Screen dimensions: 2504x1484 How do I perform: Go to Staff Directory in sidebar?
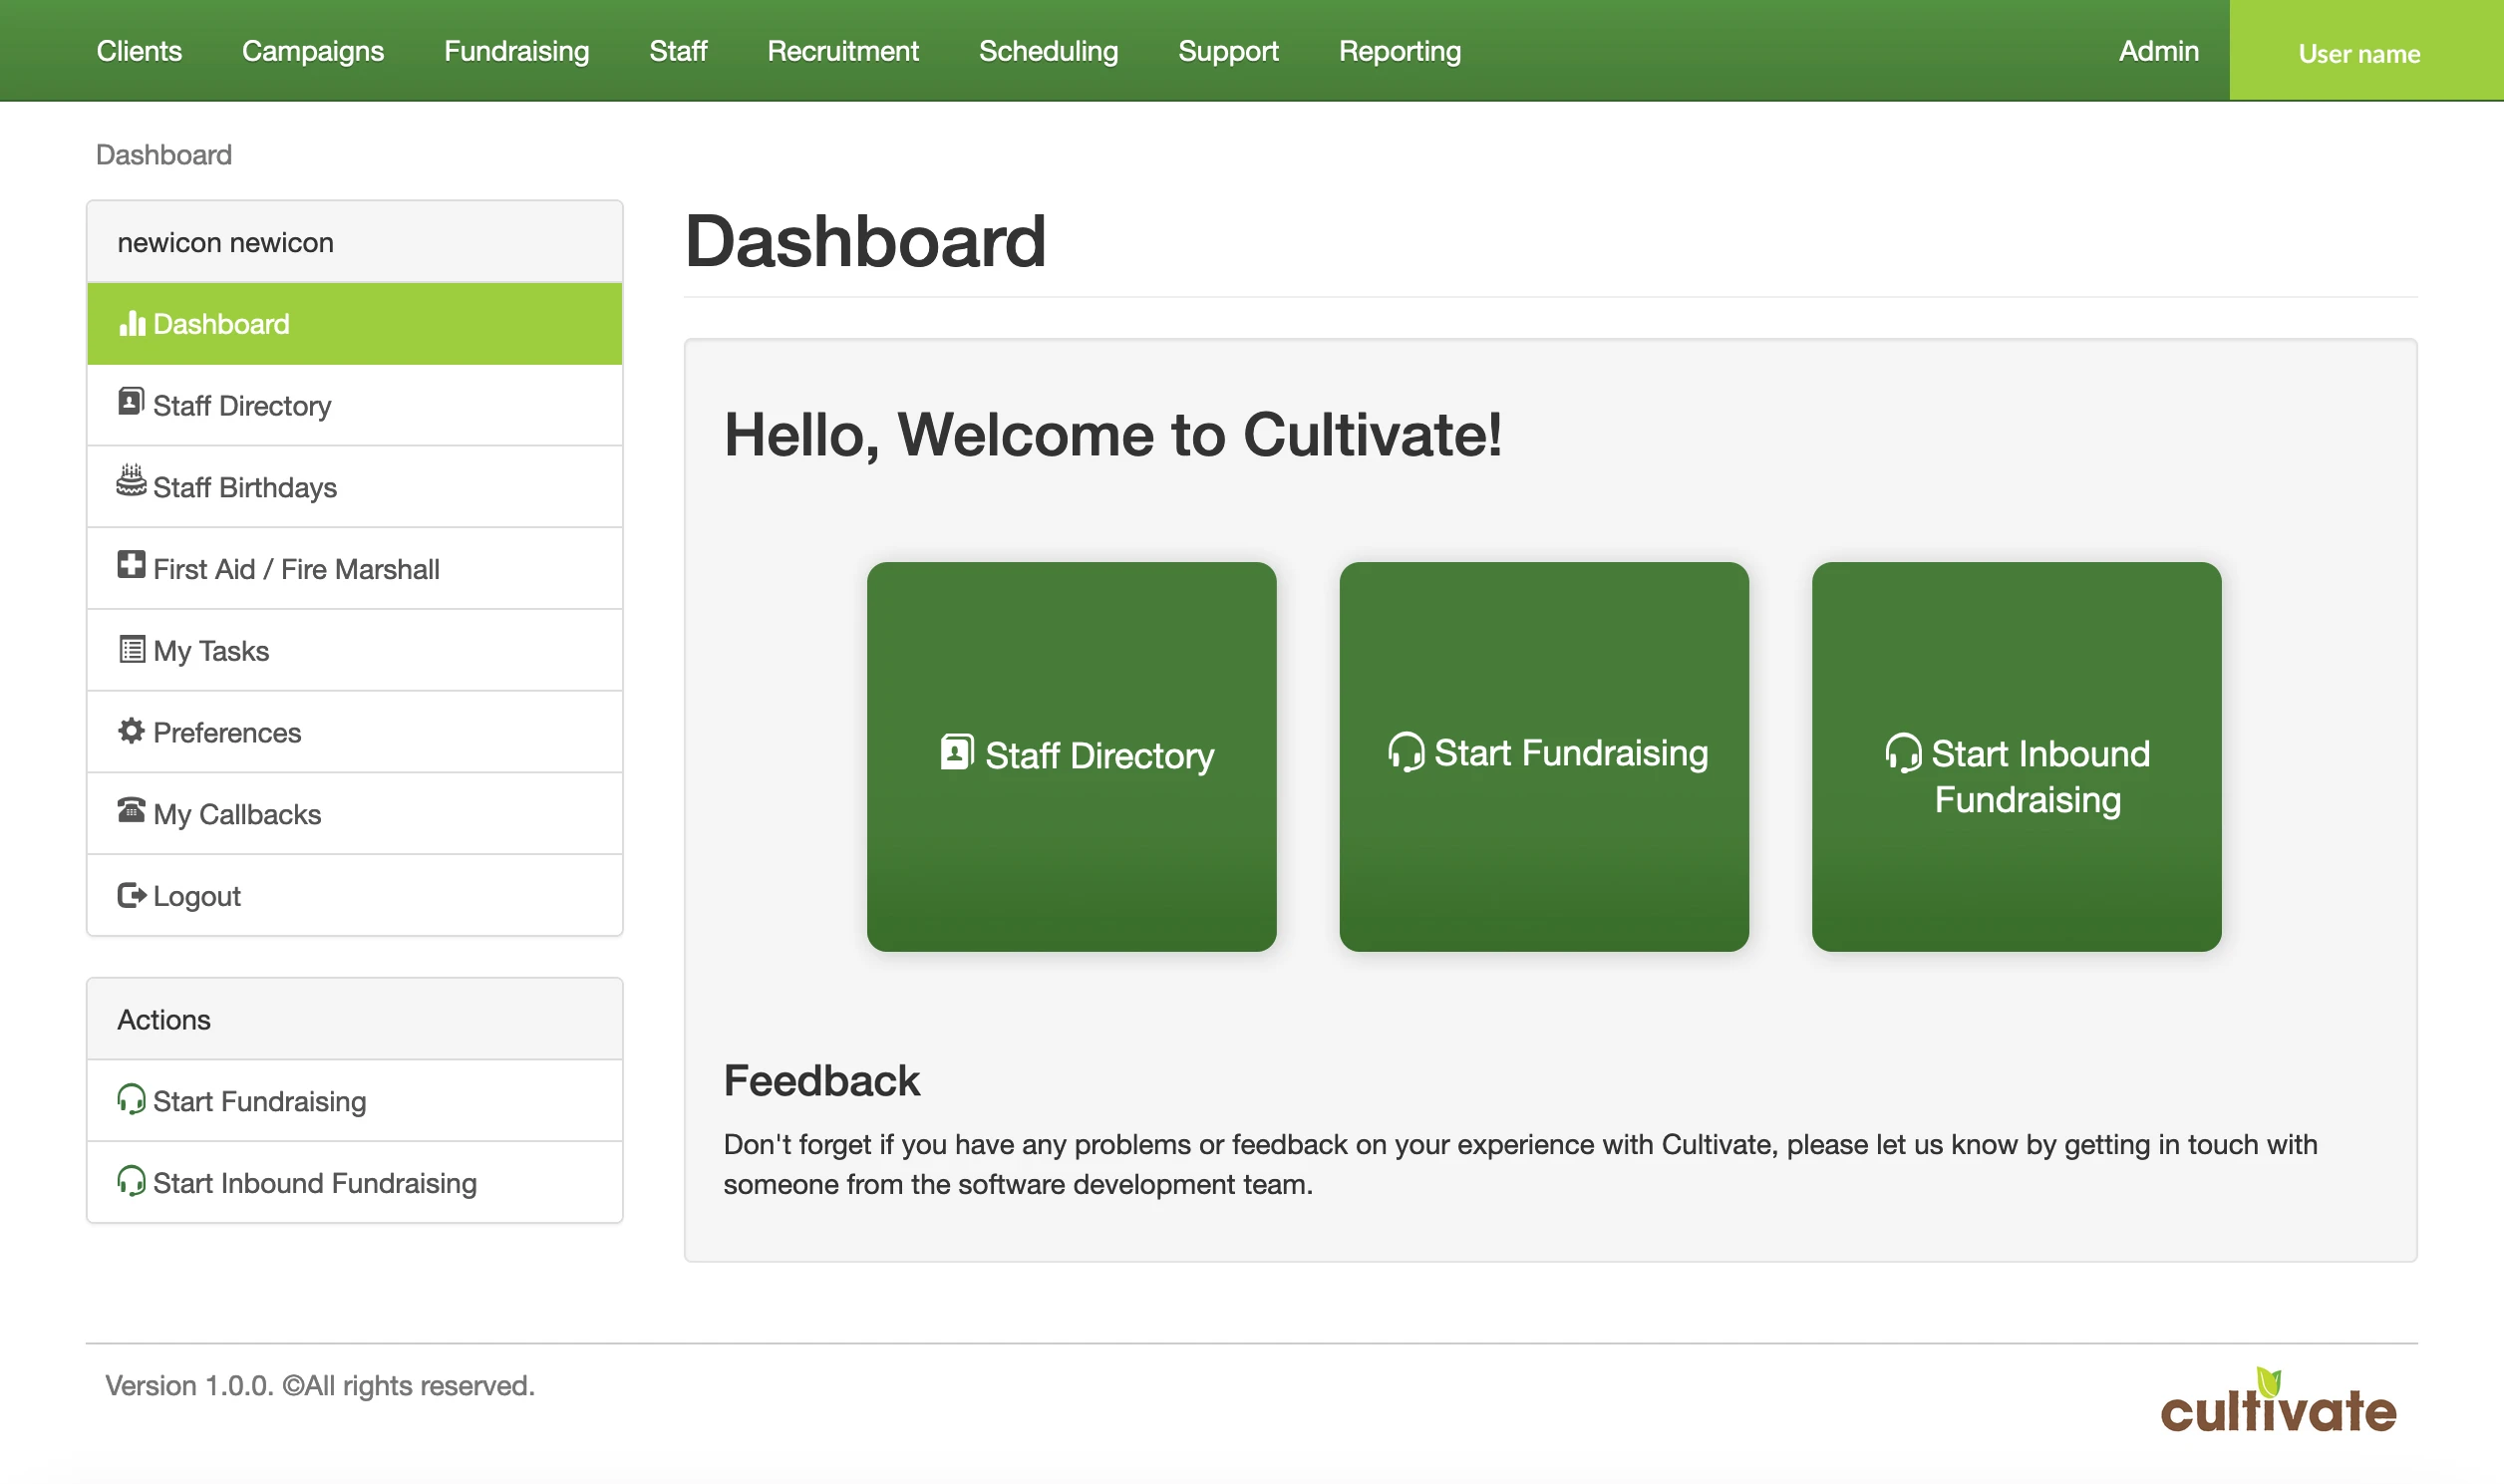pos(355,406)
